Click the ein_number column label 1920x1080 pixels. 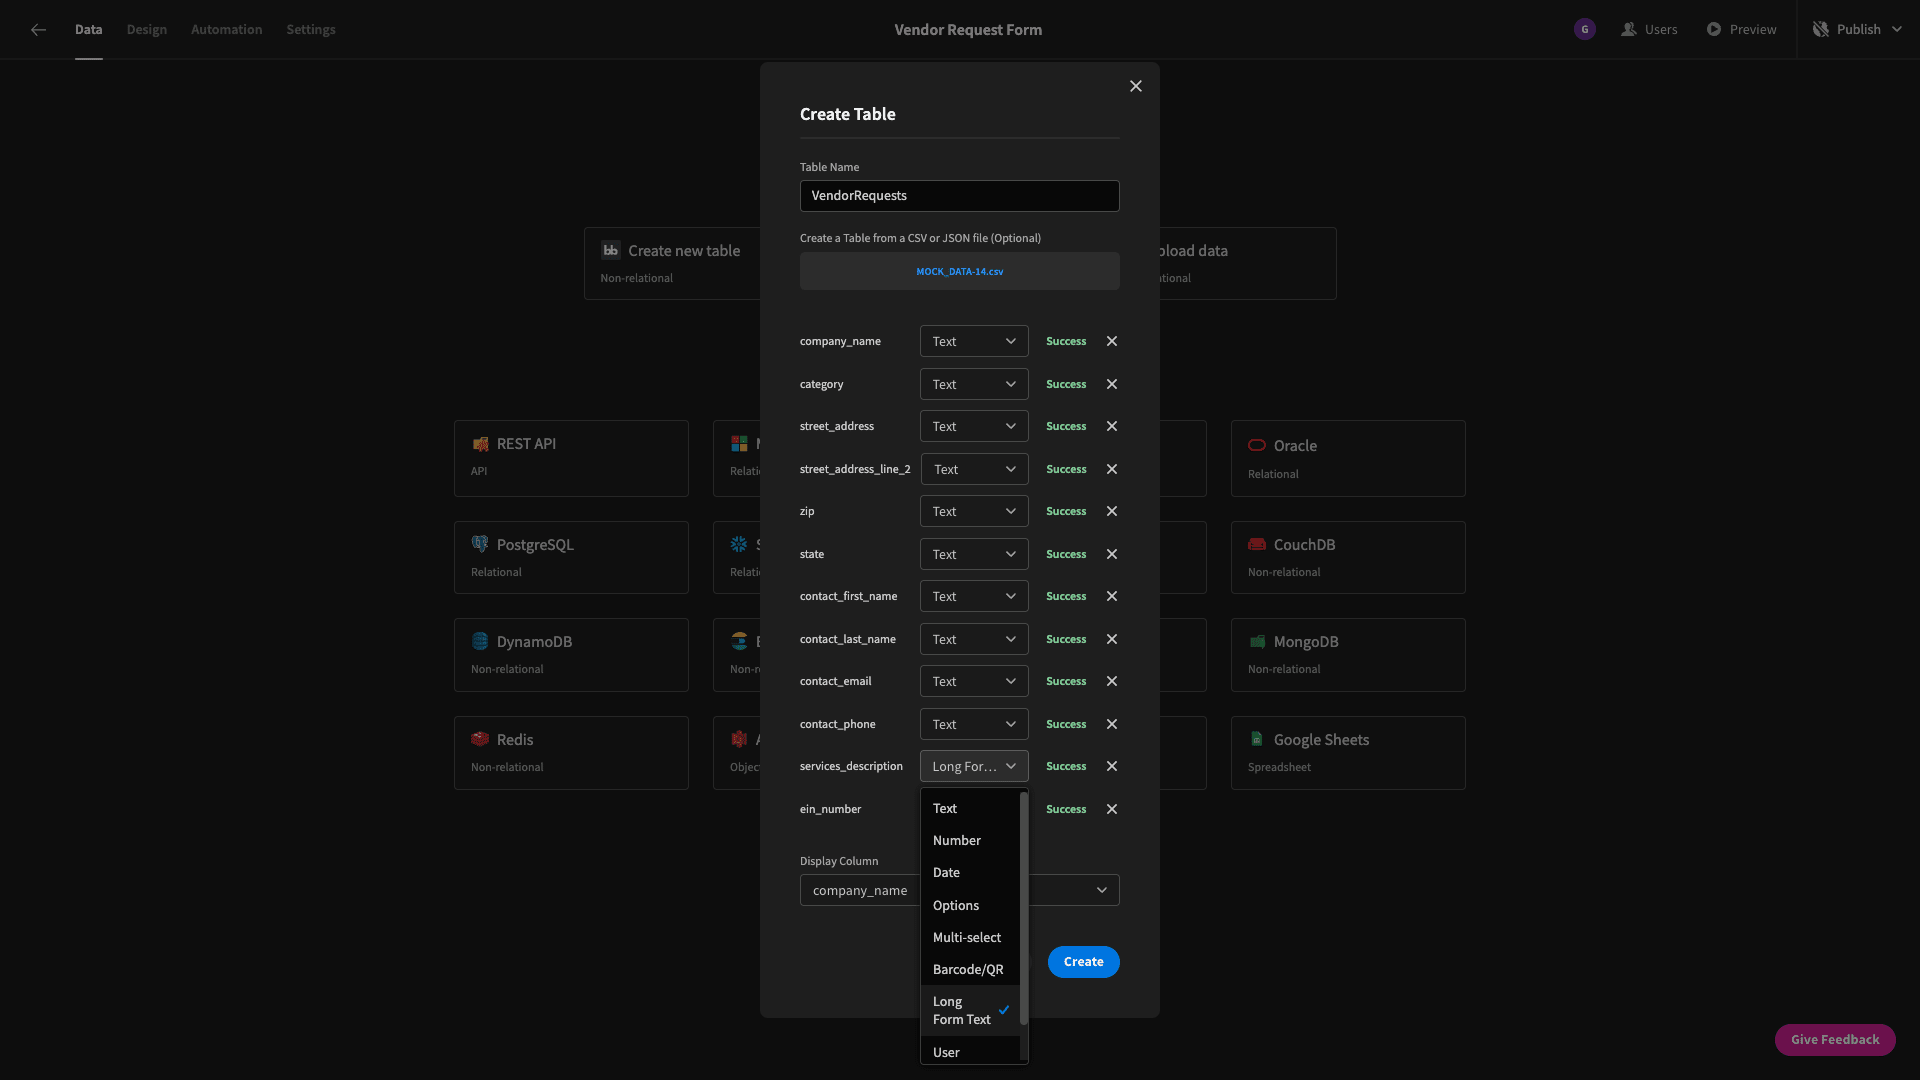(x=830, y=809)
